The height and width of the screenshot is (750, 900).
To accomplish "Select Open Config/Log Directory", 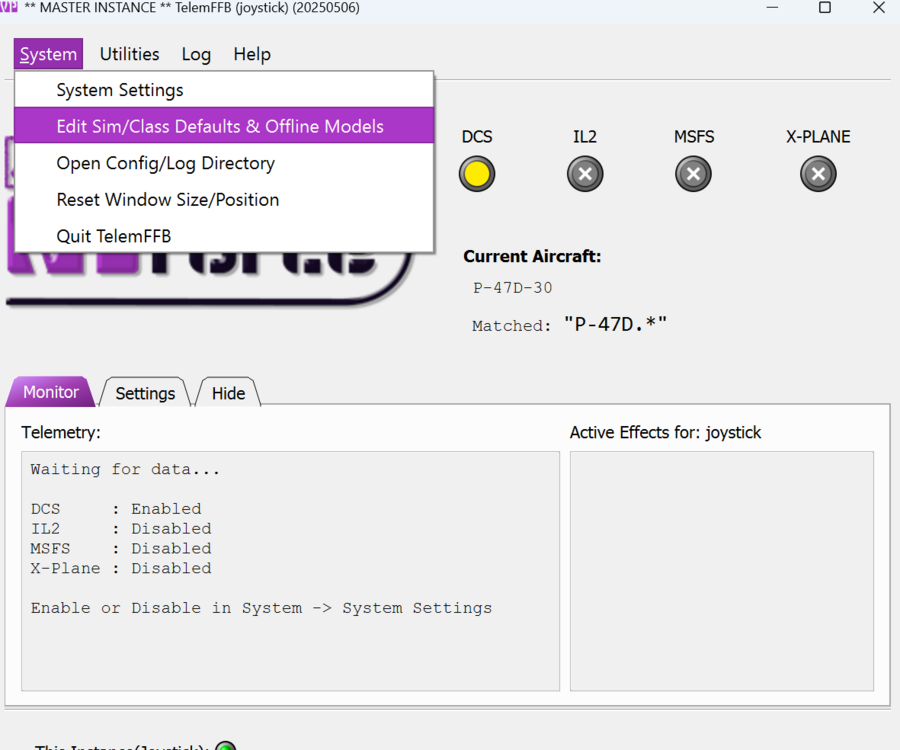I will tap(224, 163).
